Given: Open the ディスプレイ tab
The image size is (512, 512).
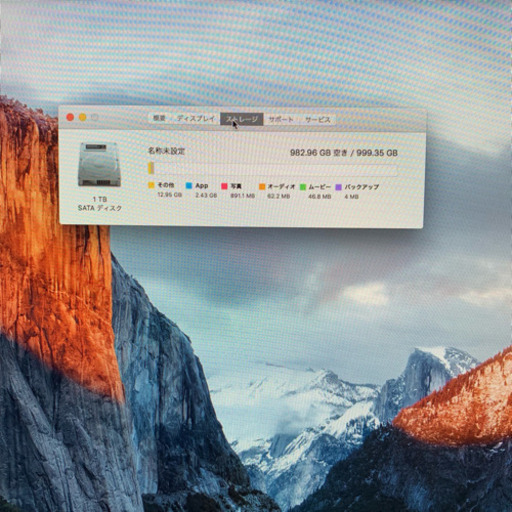Looking at the screenshot, I should (195, 119).
